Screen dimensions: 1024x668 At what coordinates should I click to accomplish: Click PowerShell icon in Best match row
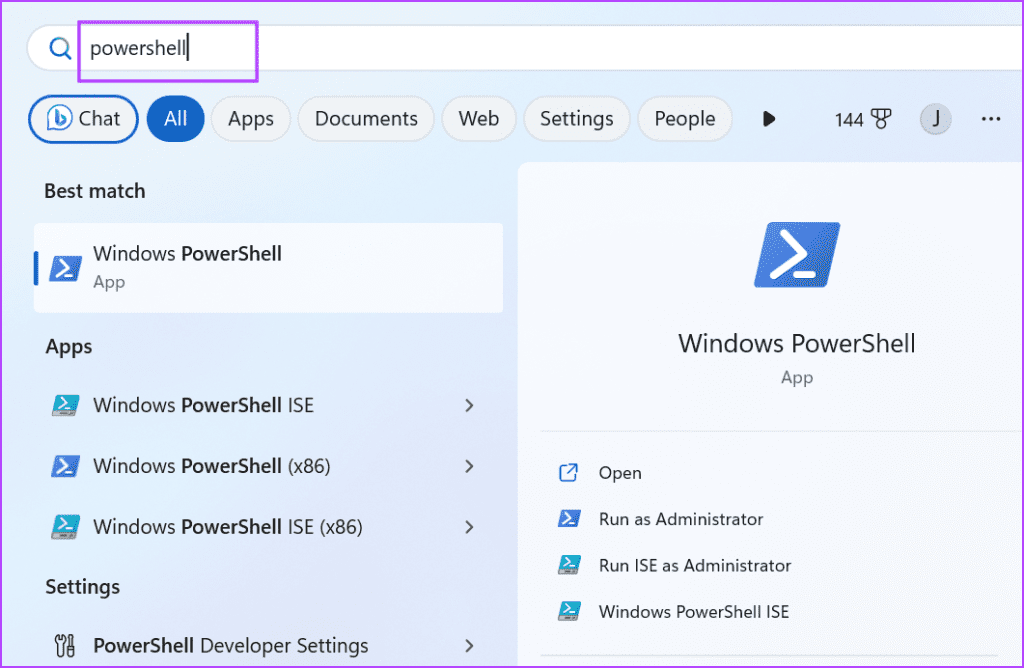point(65,268)
